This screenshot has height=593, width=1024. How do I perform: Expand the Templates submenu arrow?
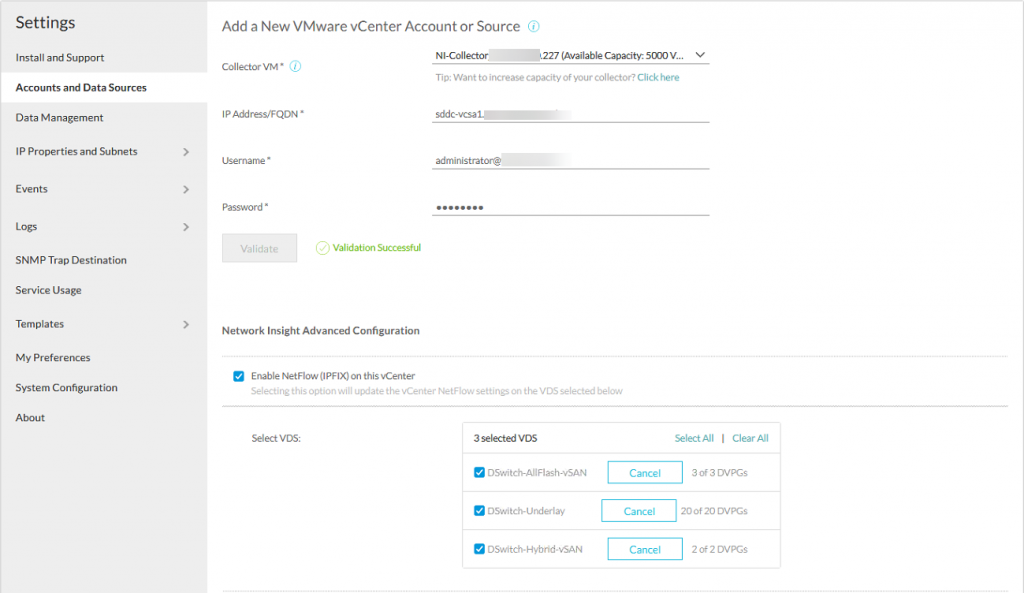point(186,324)
